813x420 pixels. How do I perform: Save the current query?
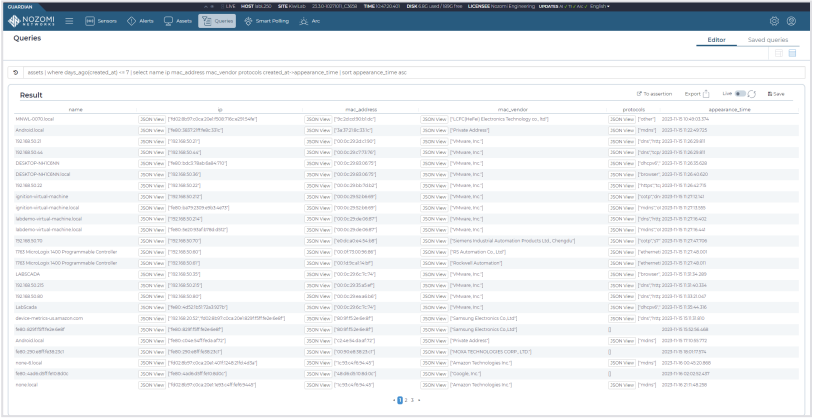click(x=774, y=93)
